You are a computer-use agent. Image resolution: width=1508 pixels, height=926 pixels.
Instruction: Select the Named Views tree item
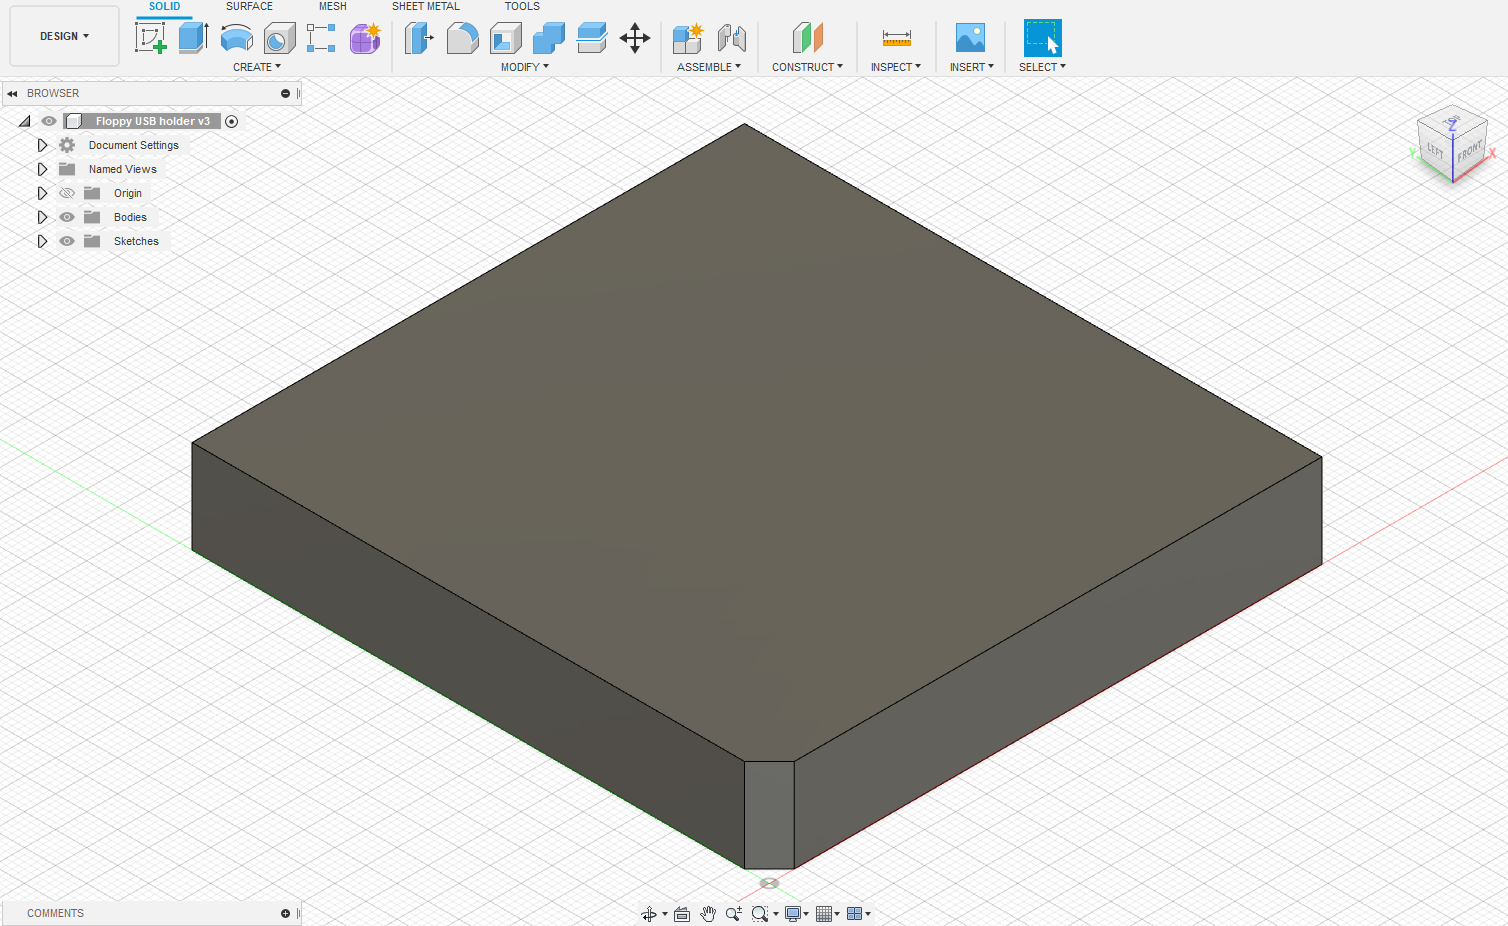pos(123,169)
